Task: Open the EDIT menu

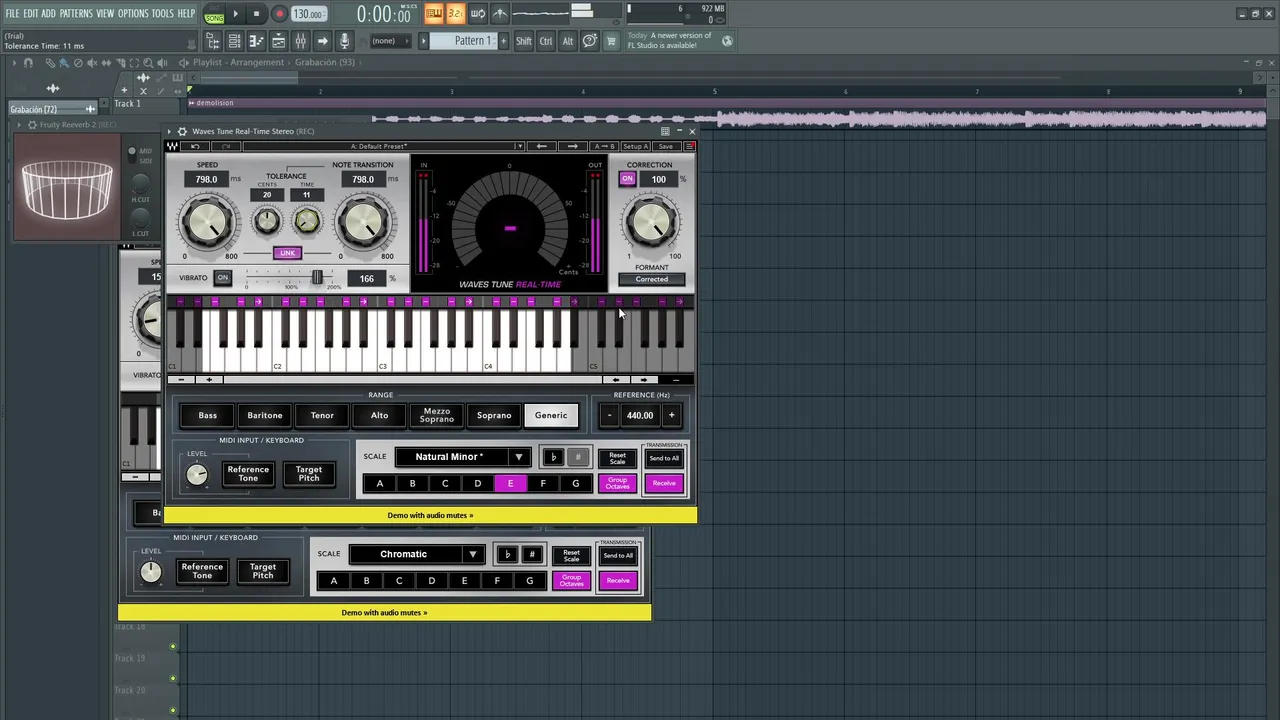Action: point(31,13)
